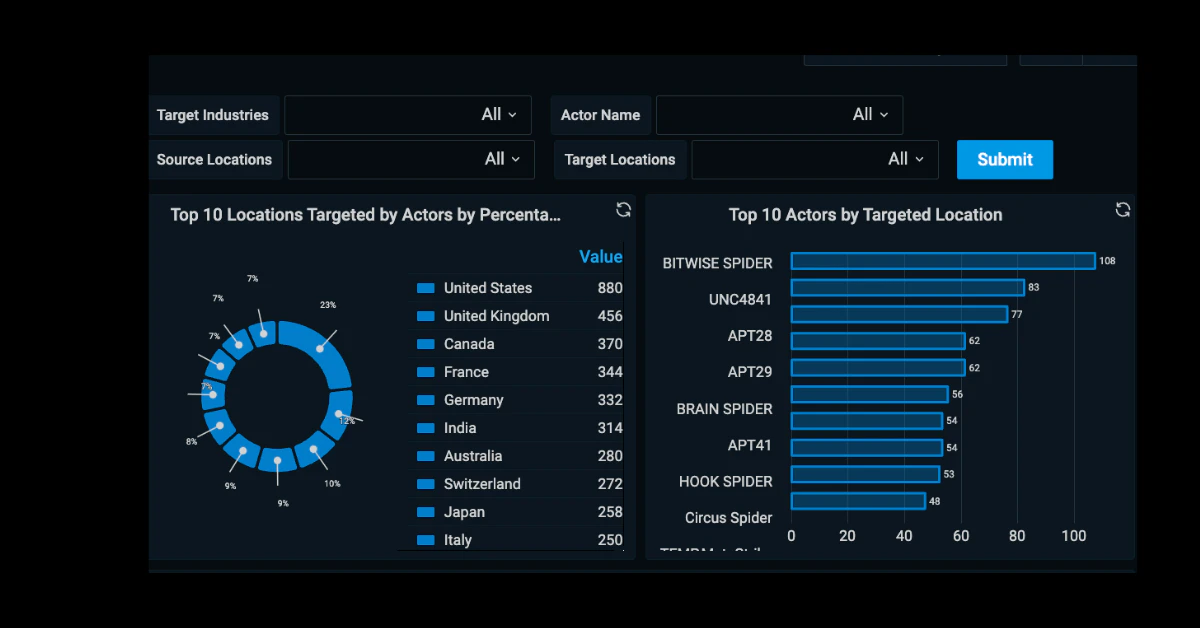Click the legend table scrollbar
This screenshot has height=628, width=1200.
tap(624, 395)
